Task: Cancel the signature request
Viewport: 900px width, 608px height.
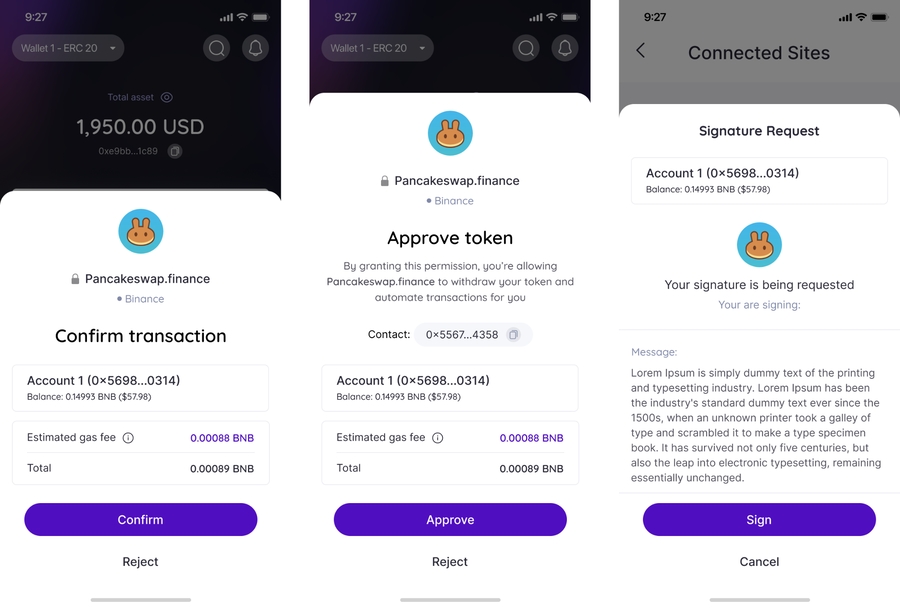Action: click(x=759, y=561)
